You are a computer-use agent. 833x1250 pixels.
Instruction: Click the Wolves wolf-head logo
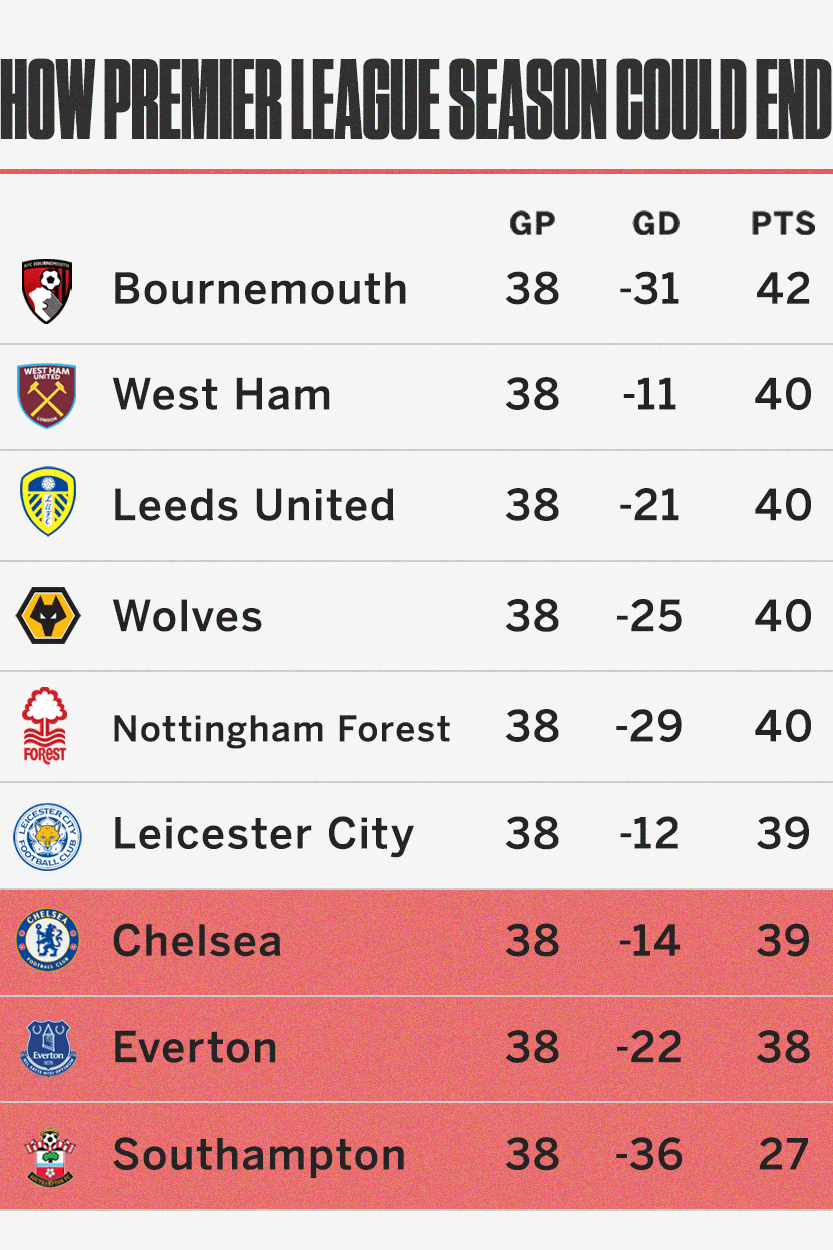pyautogui.click(x=48, y=615)
